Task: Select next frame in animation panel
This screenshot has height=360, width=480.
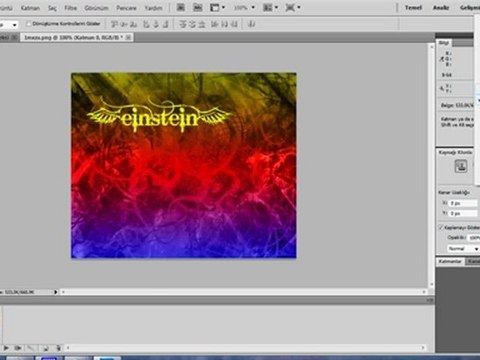Action: pos(18,348)
